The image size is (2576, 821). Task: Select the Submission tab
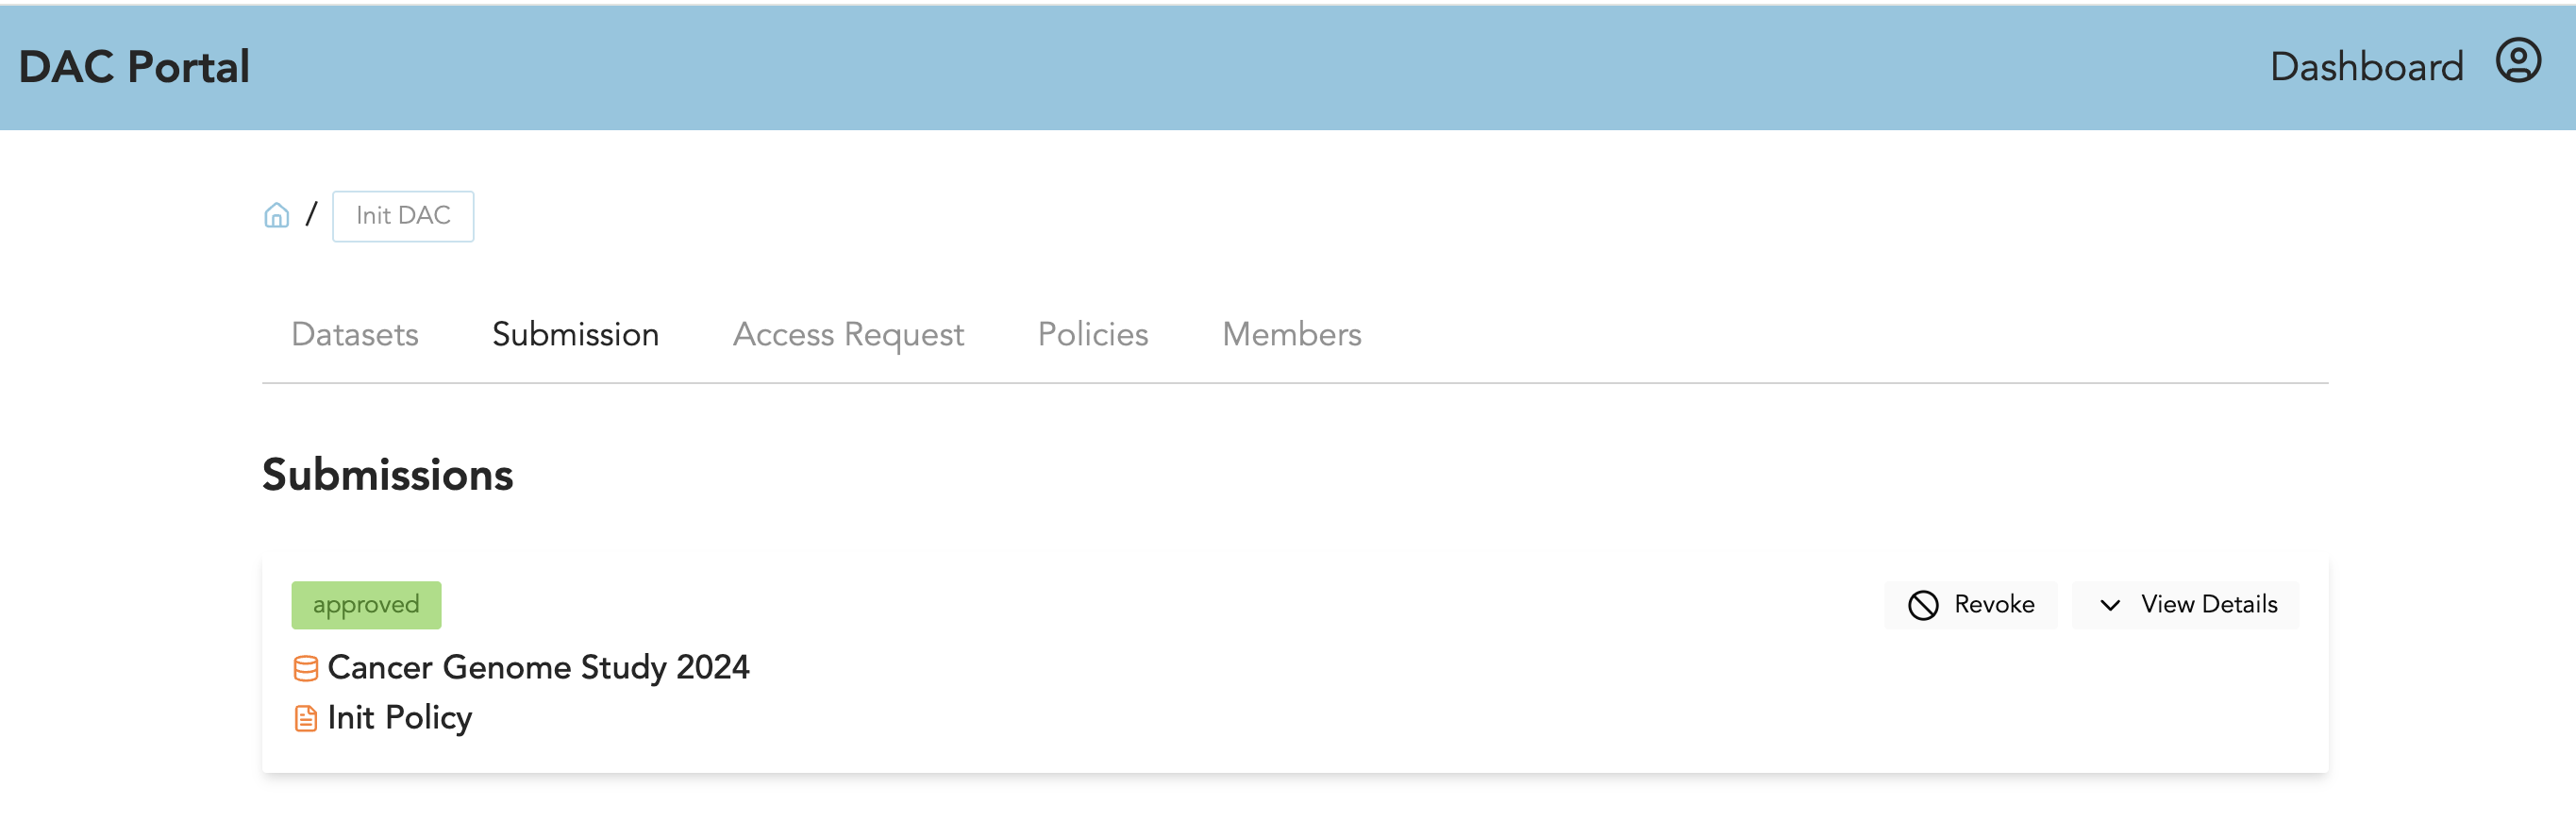coord(575,334)
